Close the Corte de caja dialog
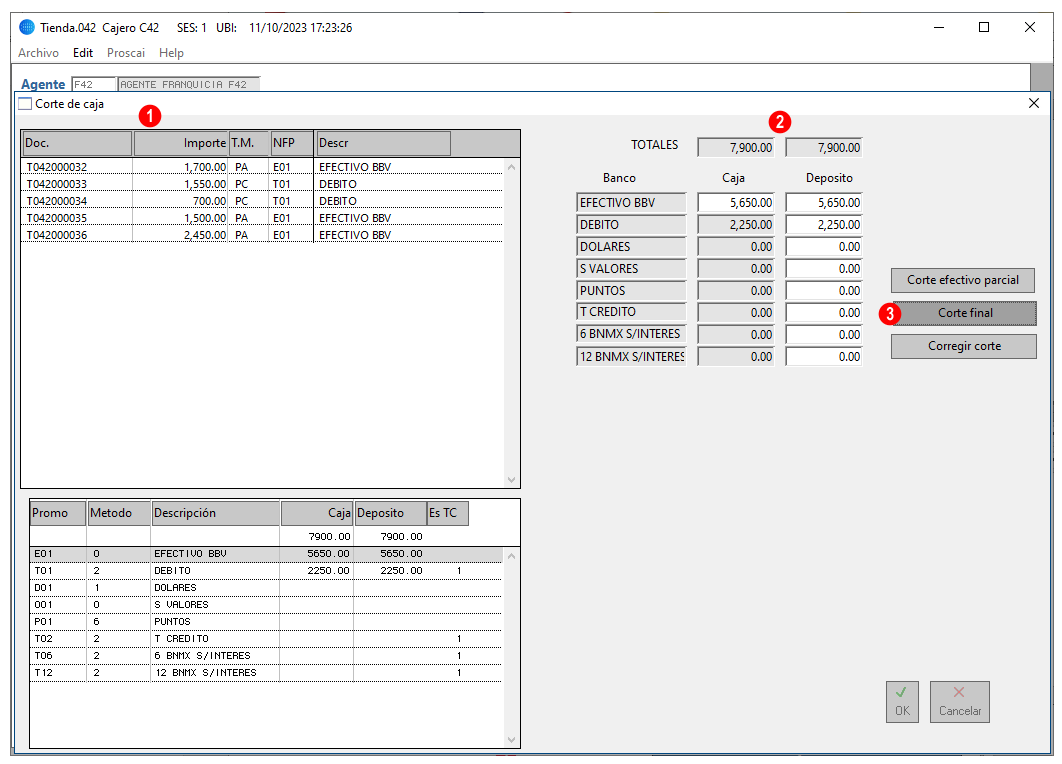This screenshot has width=1062, height=764. [x=1034, y=103]
